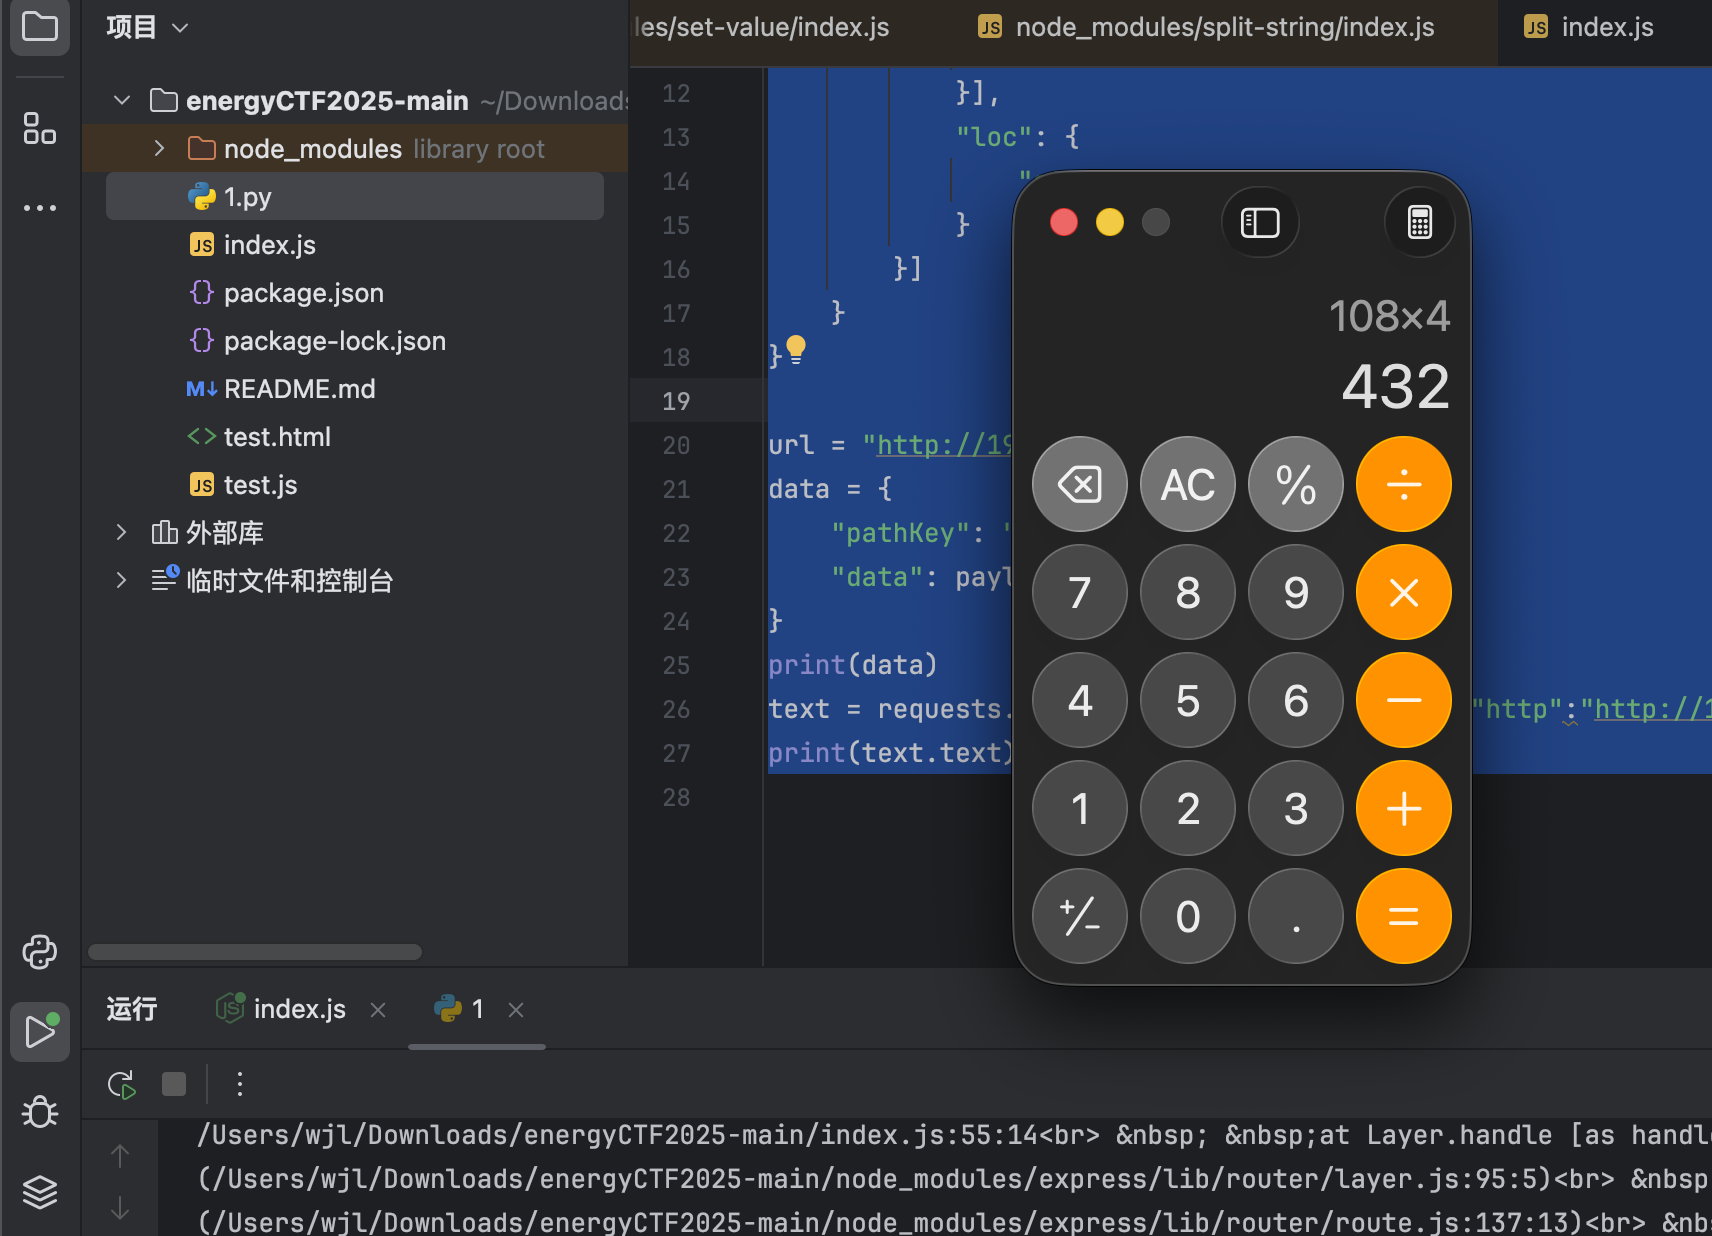Stop the running process with the stop square
1712x1236 pixels.
coord(174,1085)
